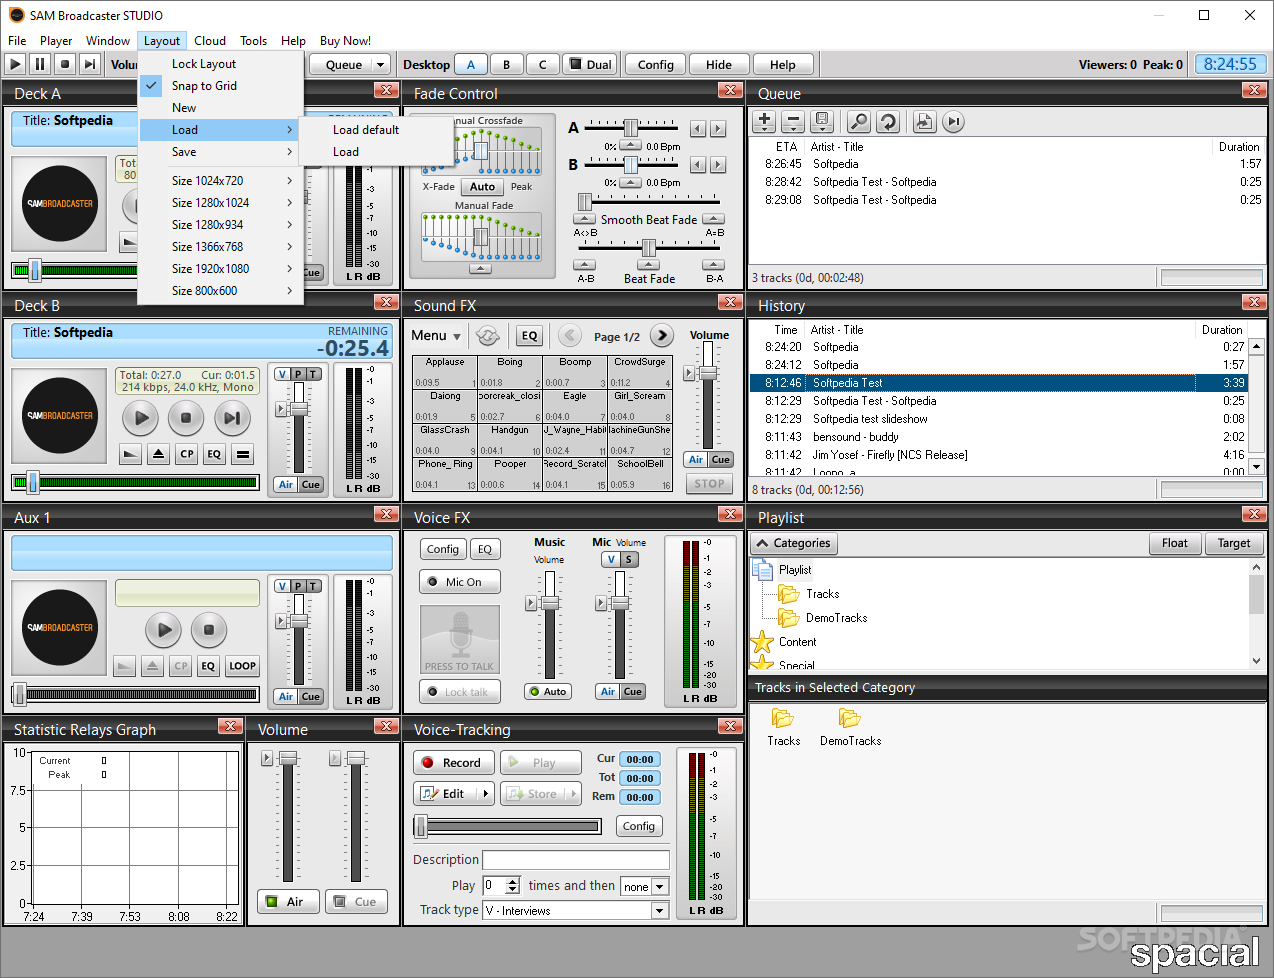Stop playback on Deck B
1274x978 pixels.
[x=186, y=418]
